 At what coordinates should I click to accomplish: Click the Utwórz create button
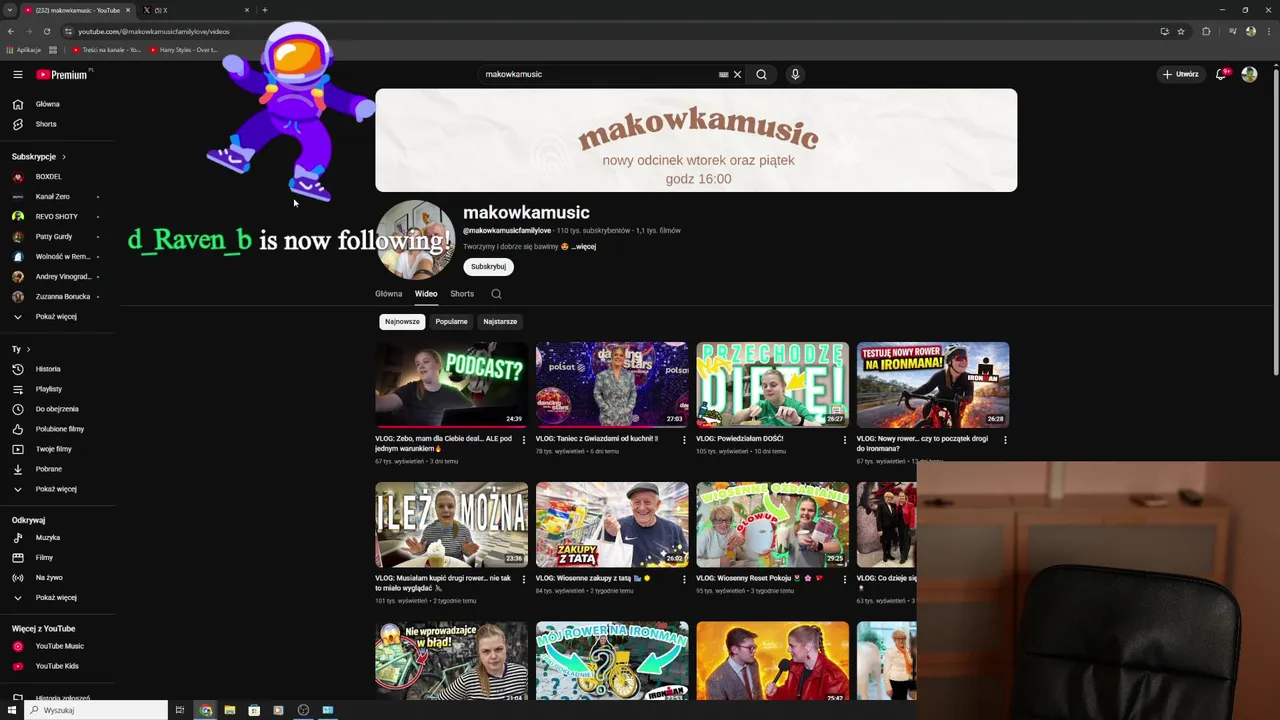pyautogui.click(x=1181, y=74)
